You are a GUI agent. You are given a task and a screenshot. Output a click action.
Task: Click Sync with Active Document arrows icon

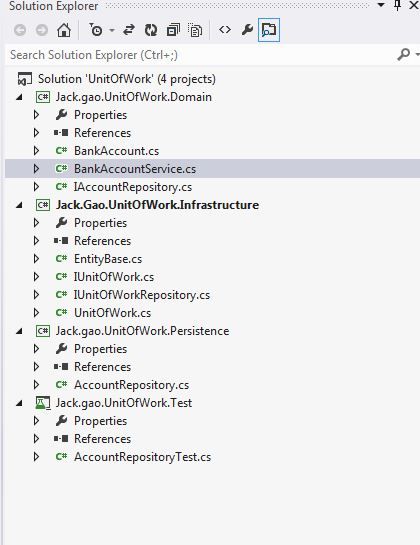(x=129, y=30)
